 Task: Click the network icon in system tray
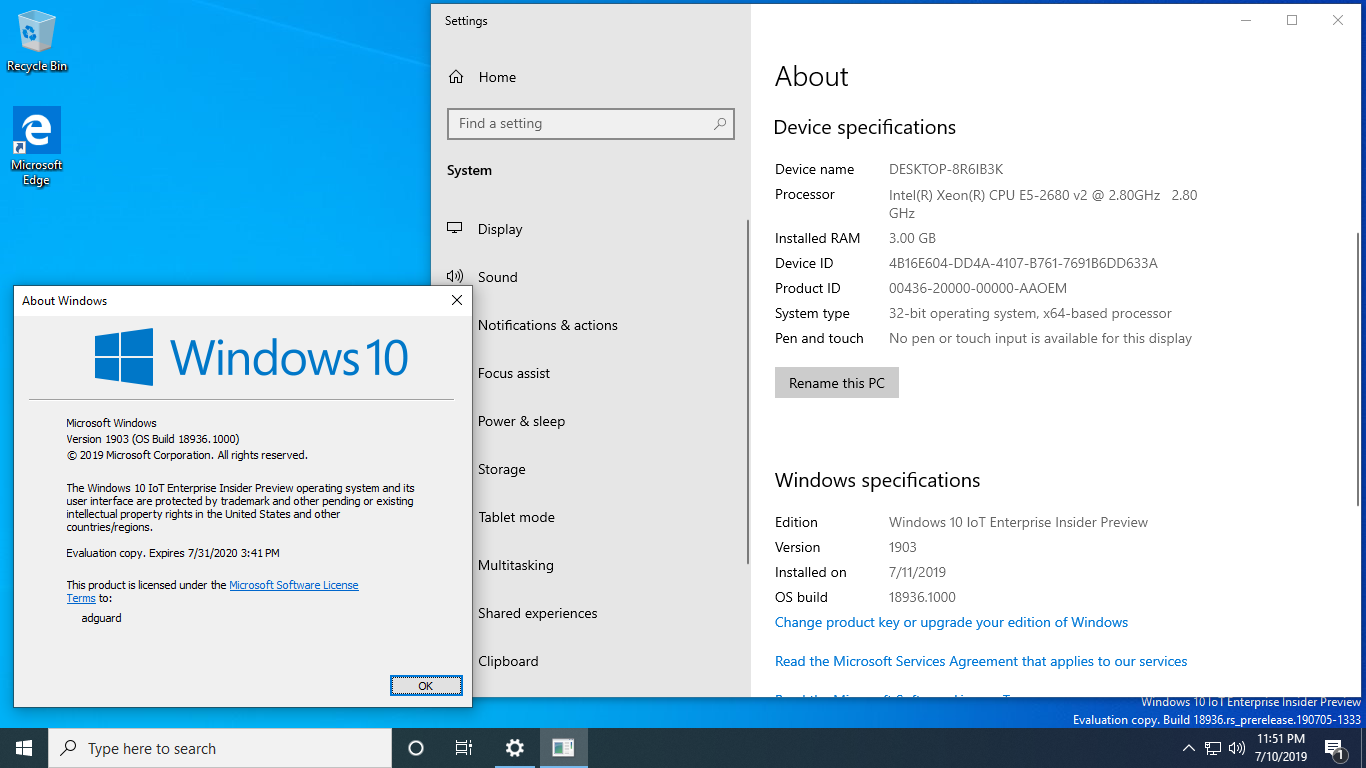pyautogui.click(x=1213, y=748)
